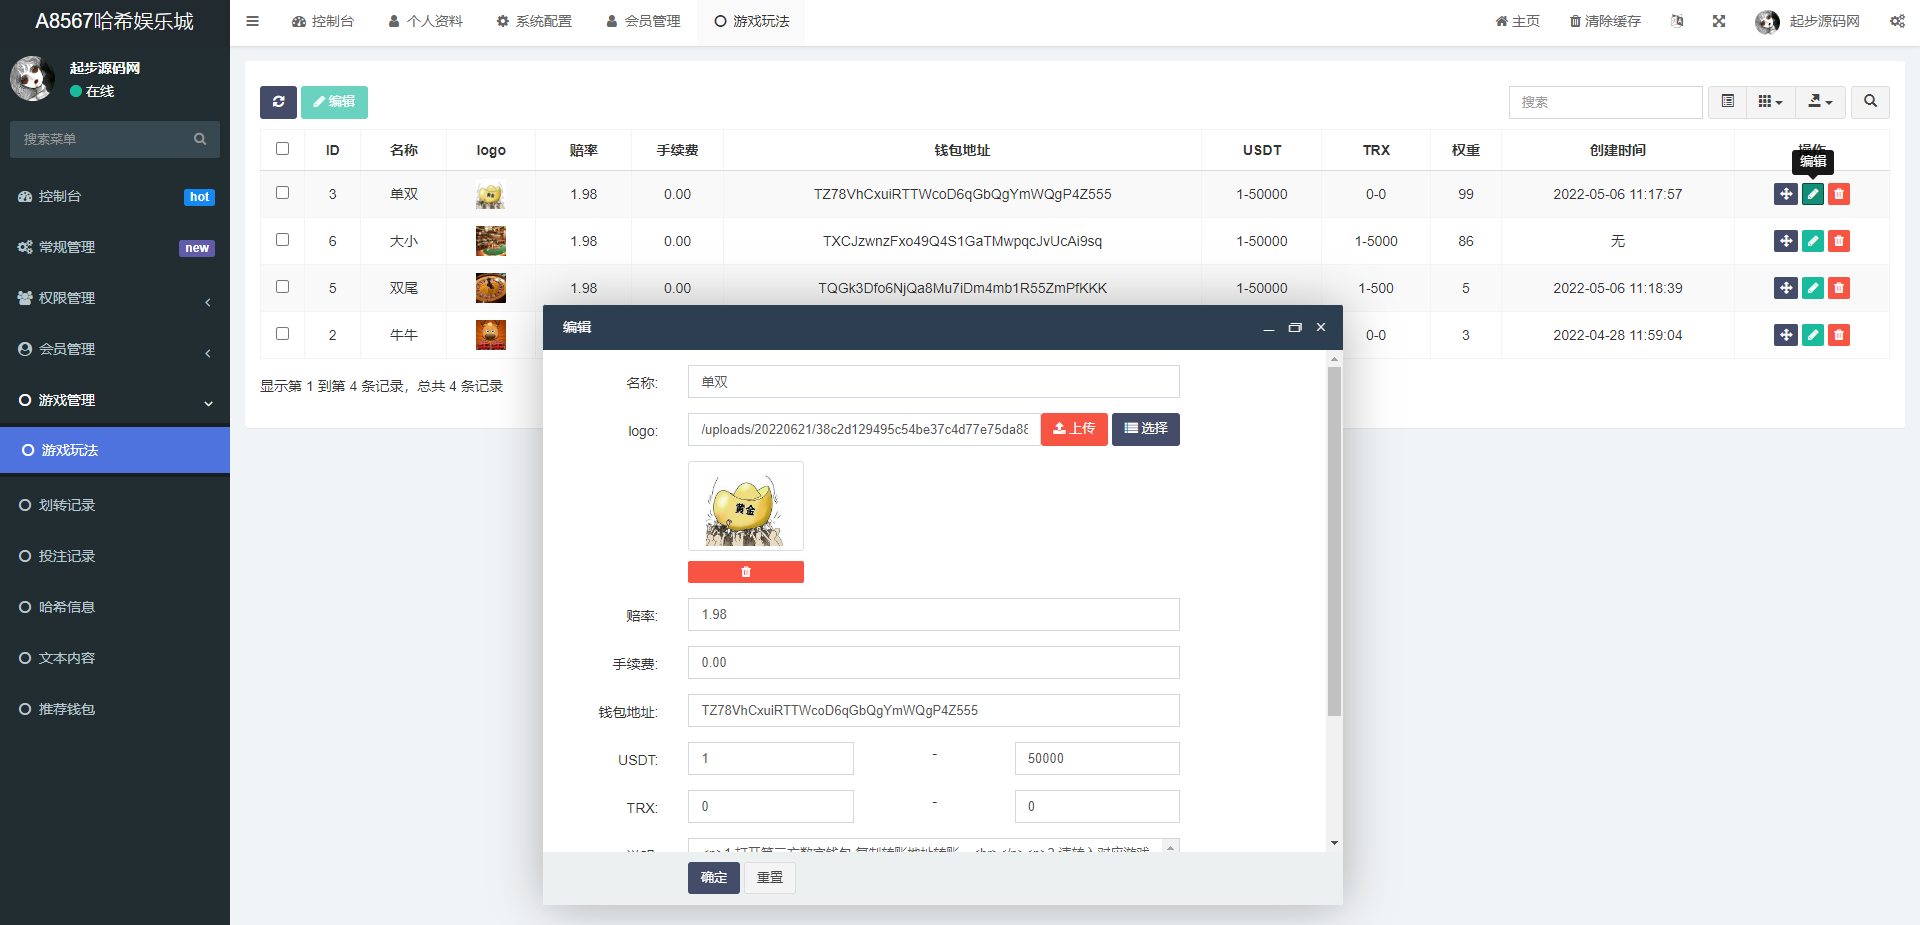Check the checkbox for row ID 5
This screenshot has height=925, width=1920.
coord(283,287)
